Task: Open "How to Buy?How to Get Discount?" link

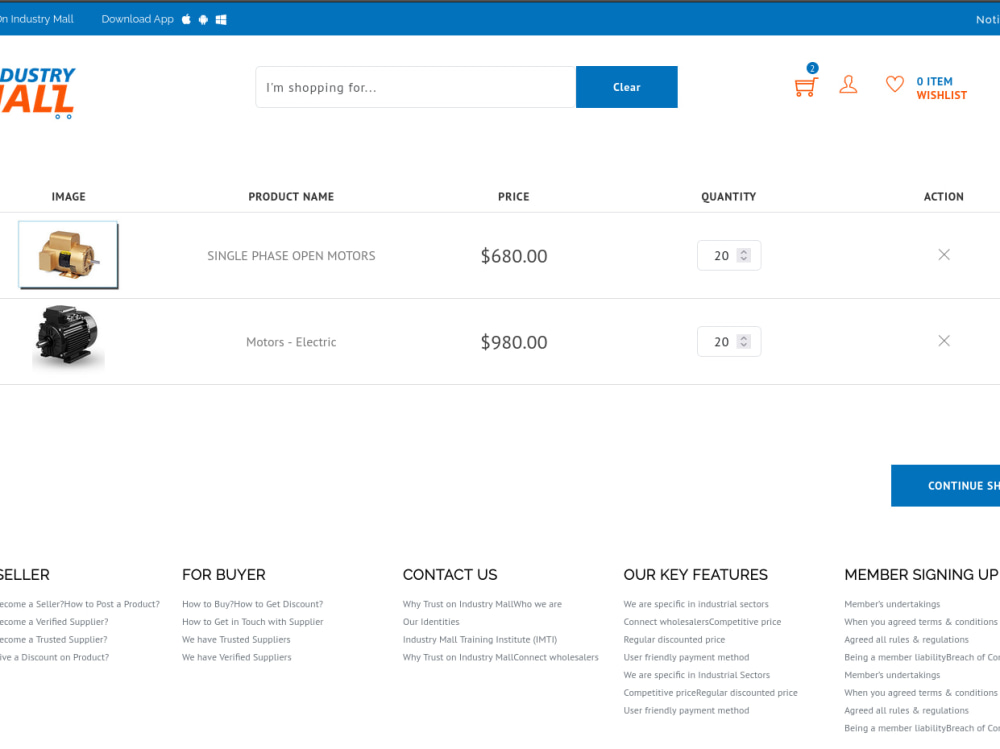Action: (x=253, y=604)
